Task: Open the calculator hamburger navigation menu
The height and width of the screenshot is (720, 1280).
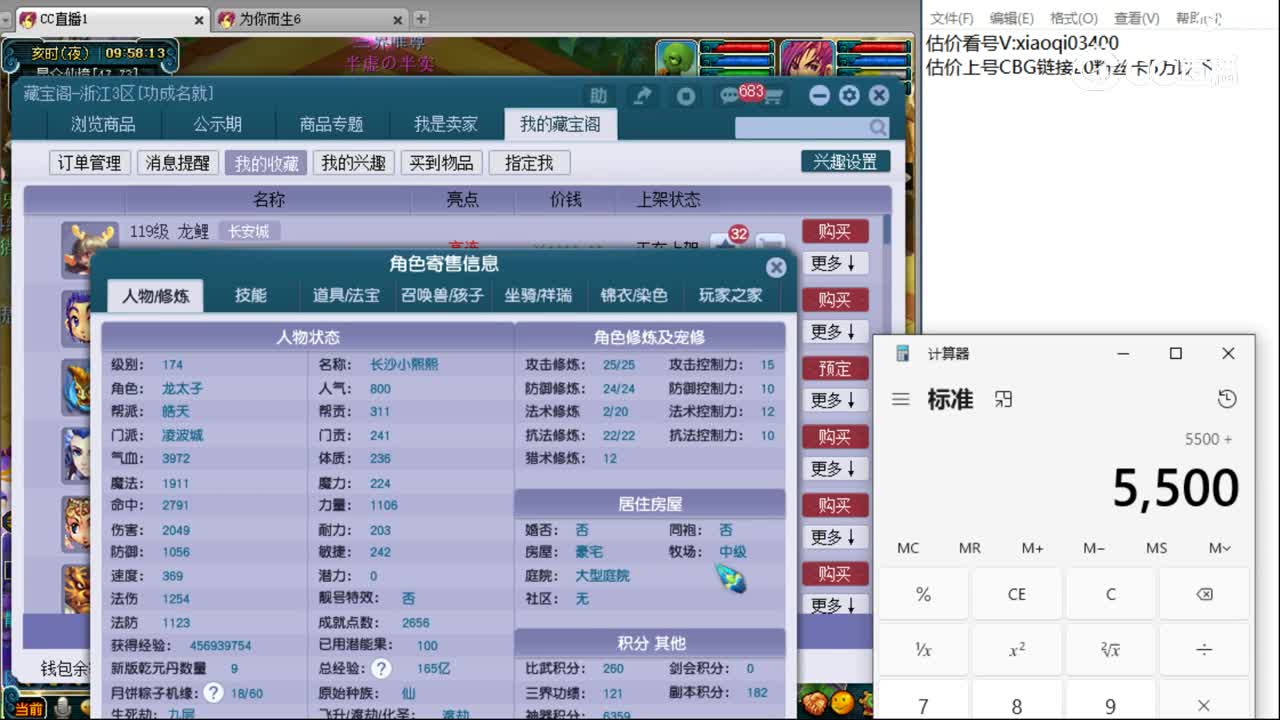Action: [900, 398]
